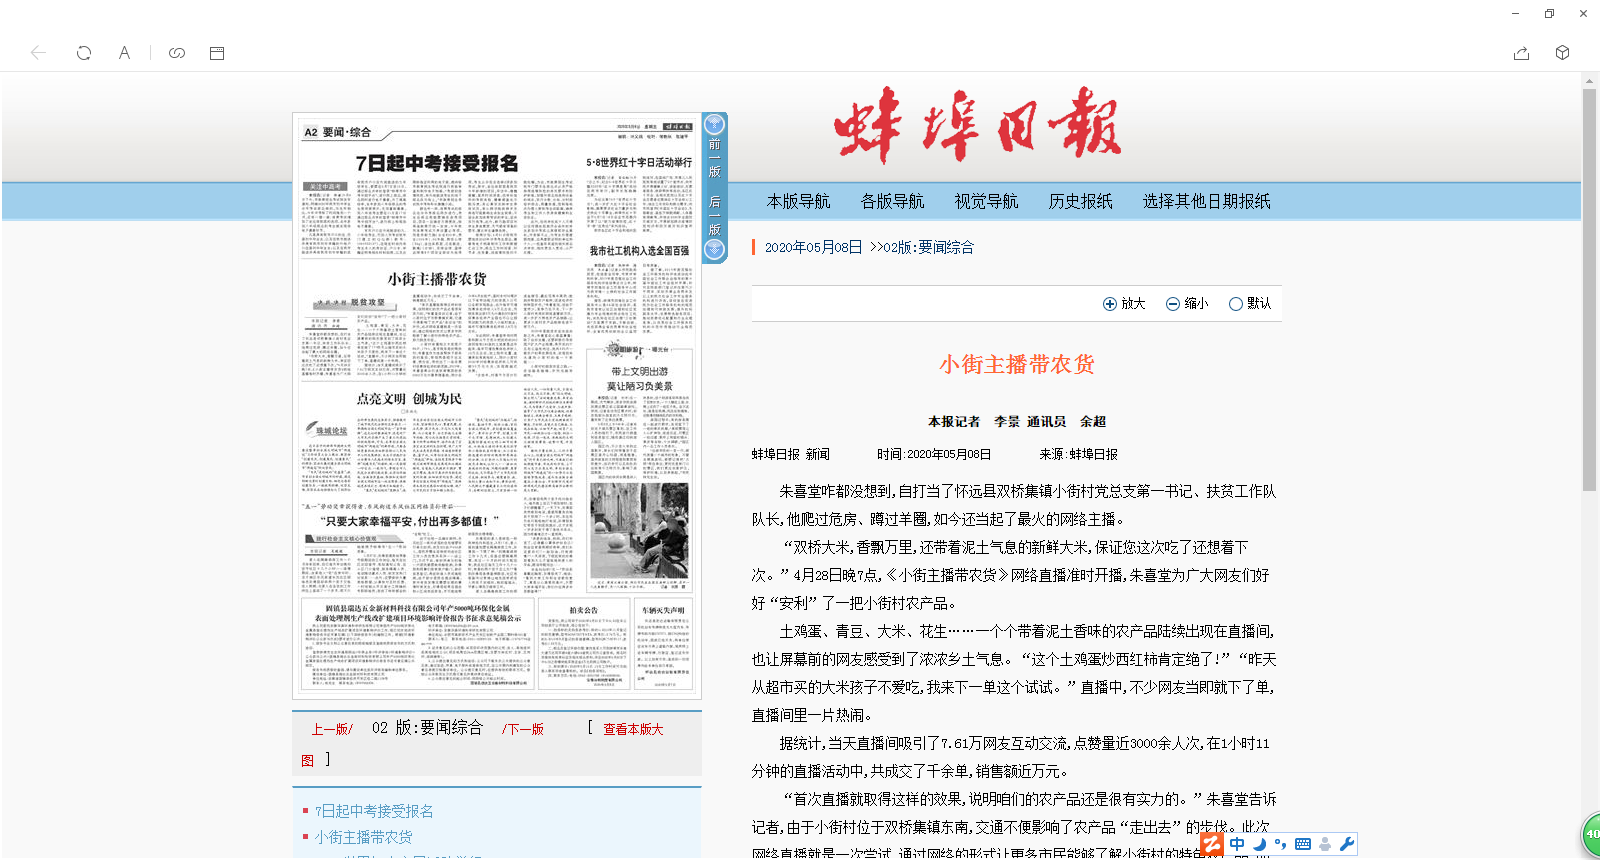The width and height of the screenshot is (1600, 860).
Task: Select the 缩小 shrink text option
Action: pos(1187,304)
